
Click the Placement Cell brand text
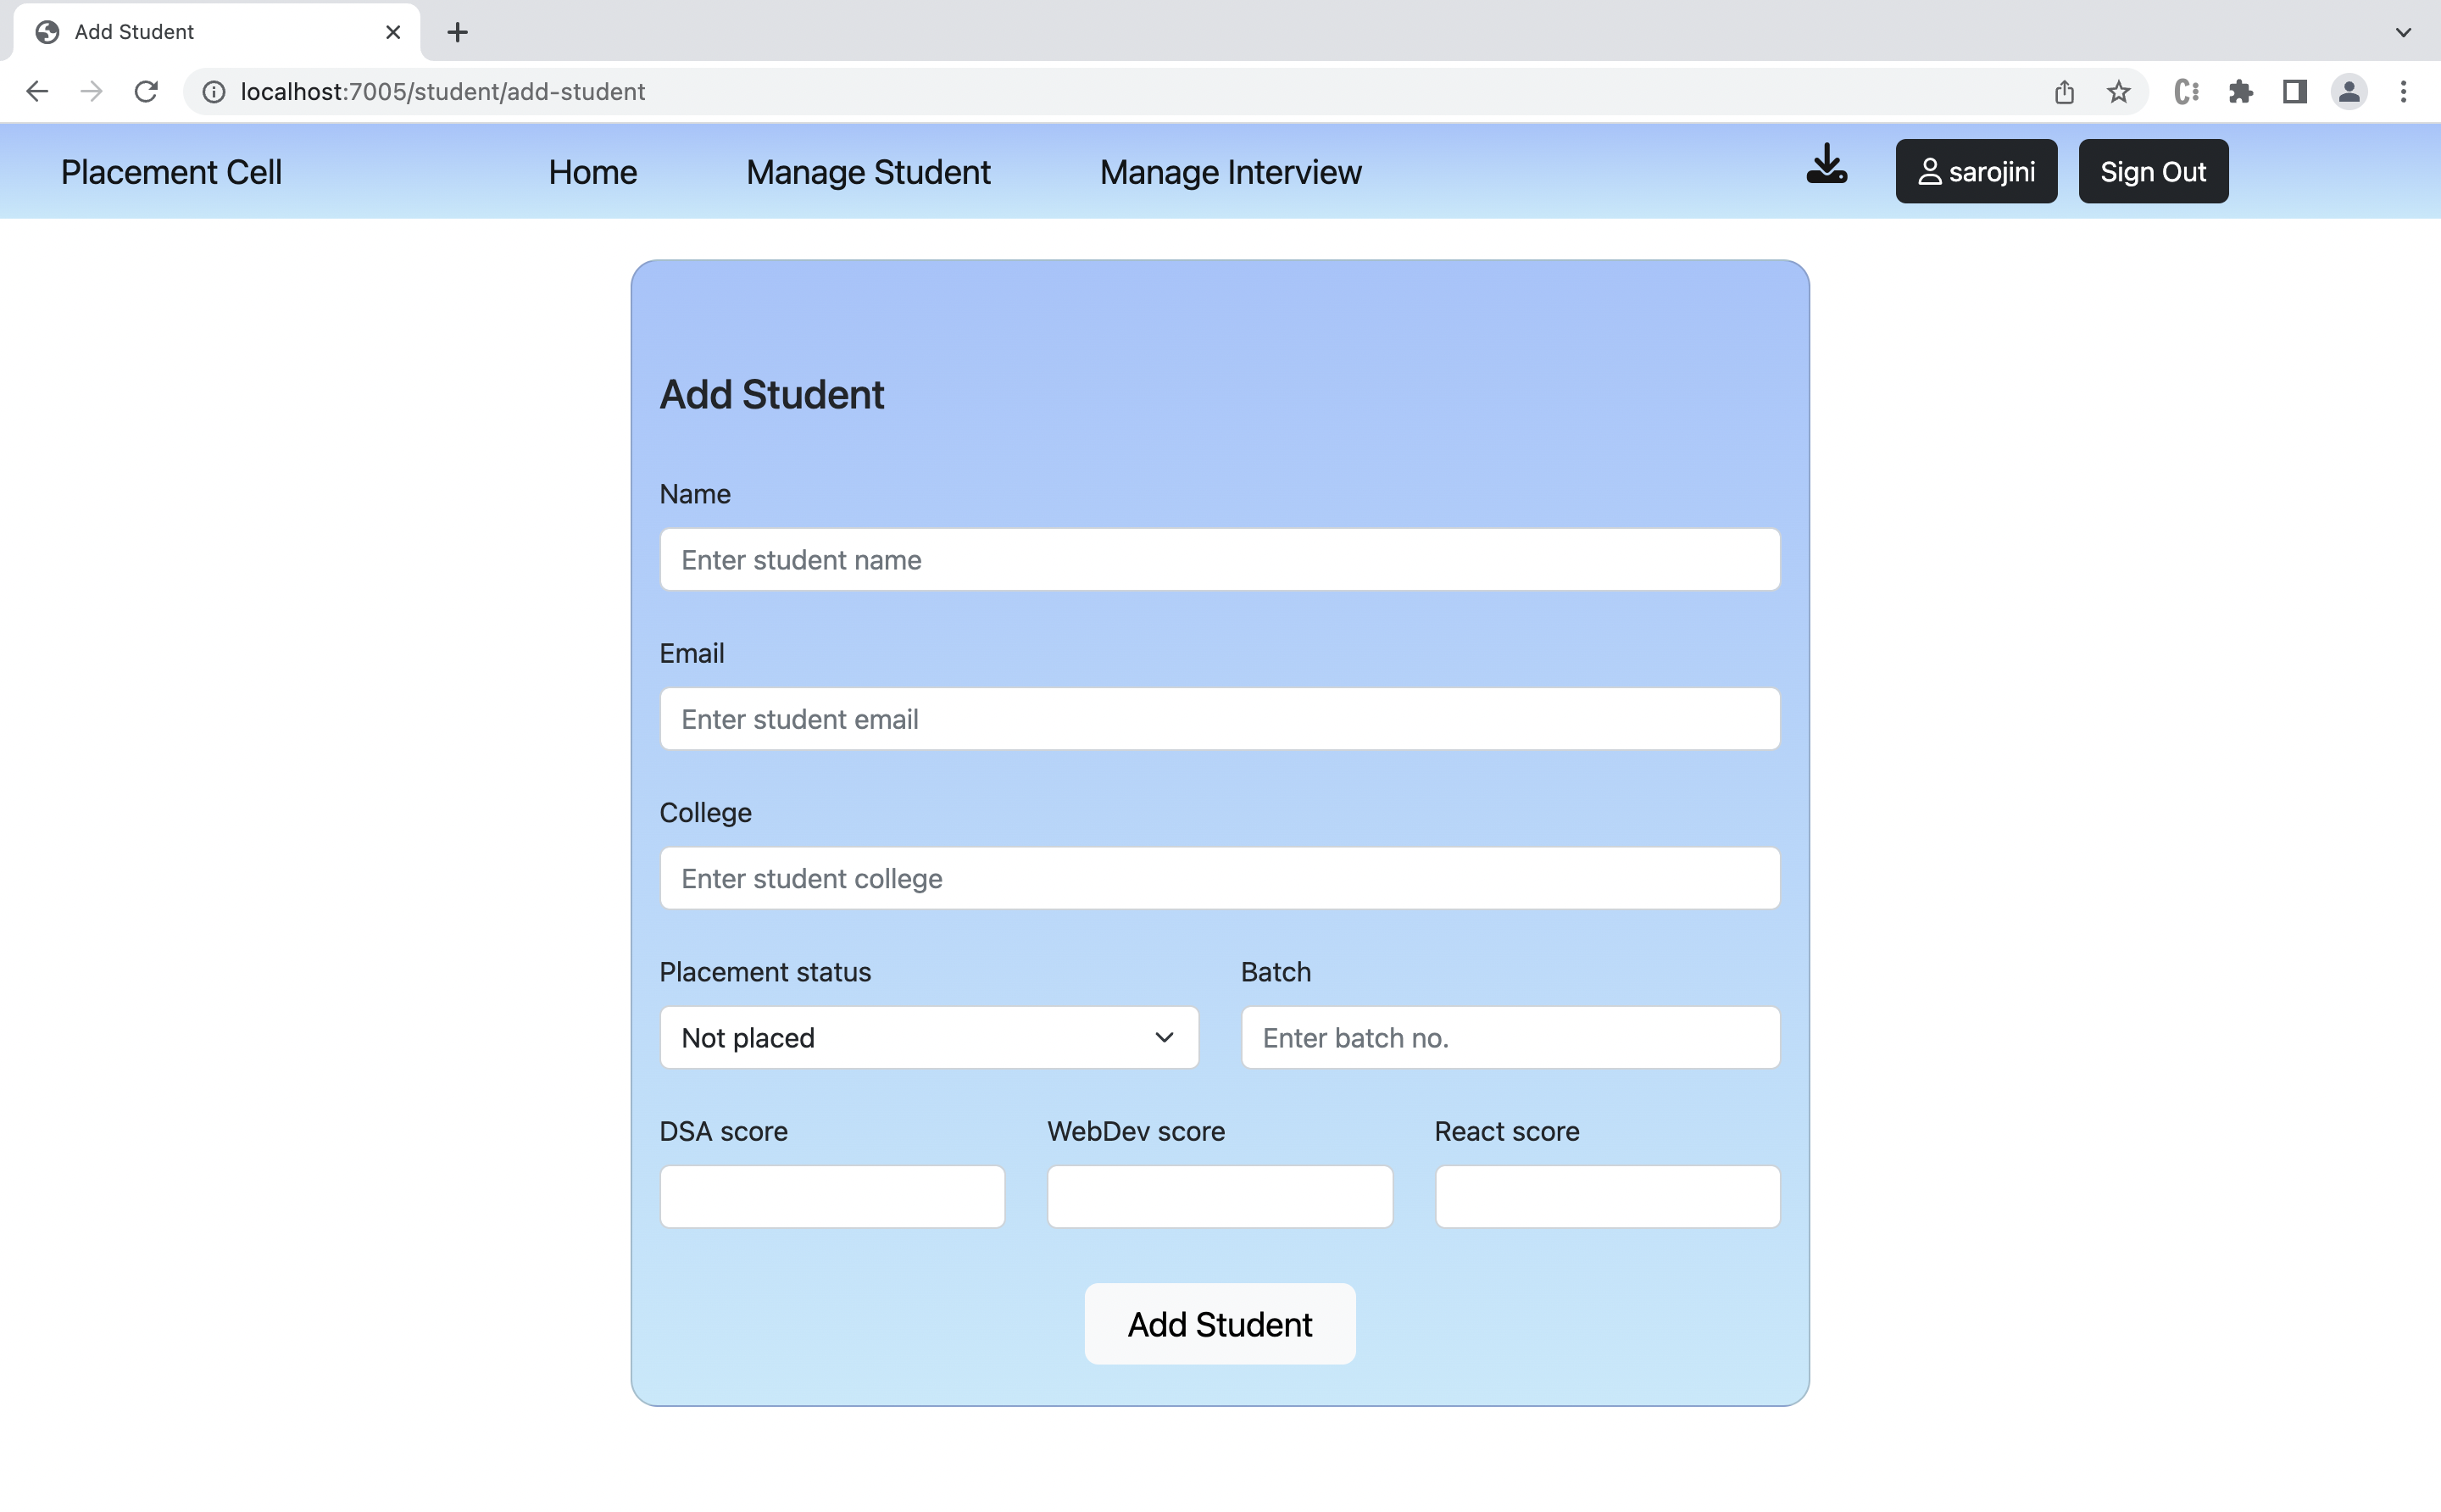coord(170,171)
